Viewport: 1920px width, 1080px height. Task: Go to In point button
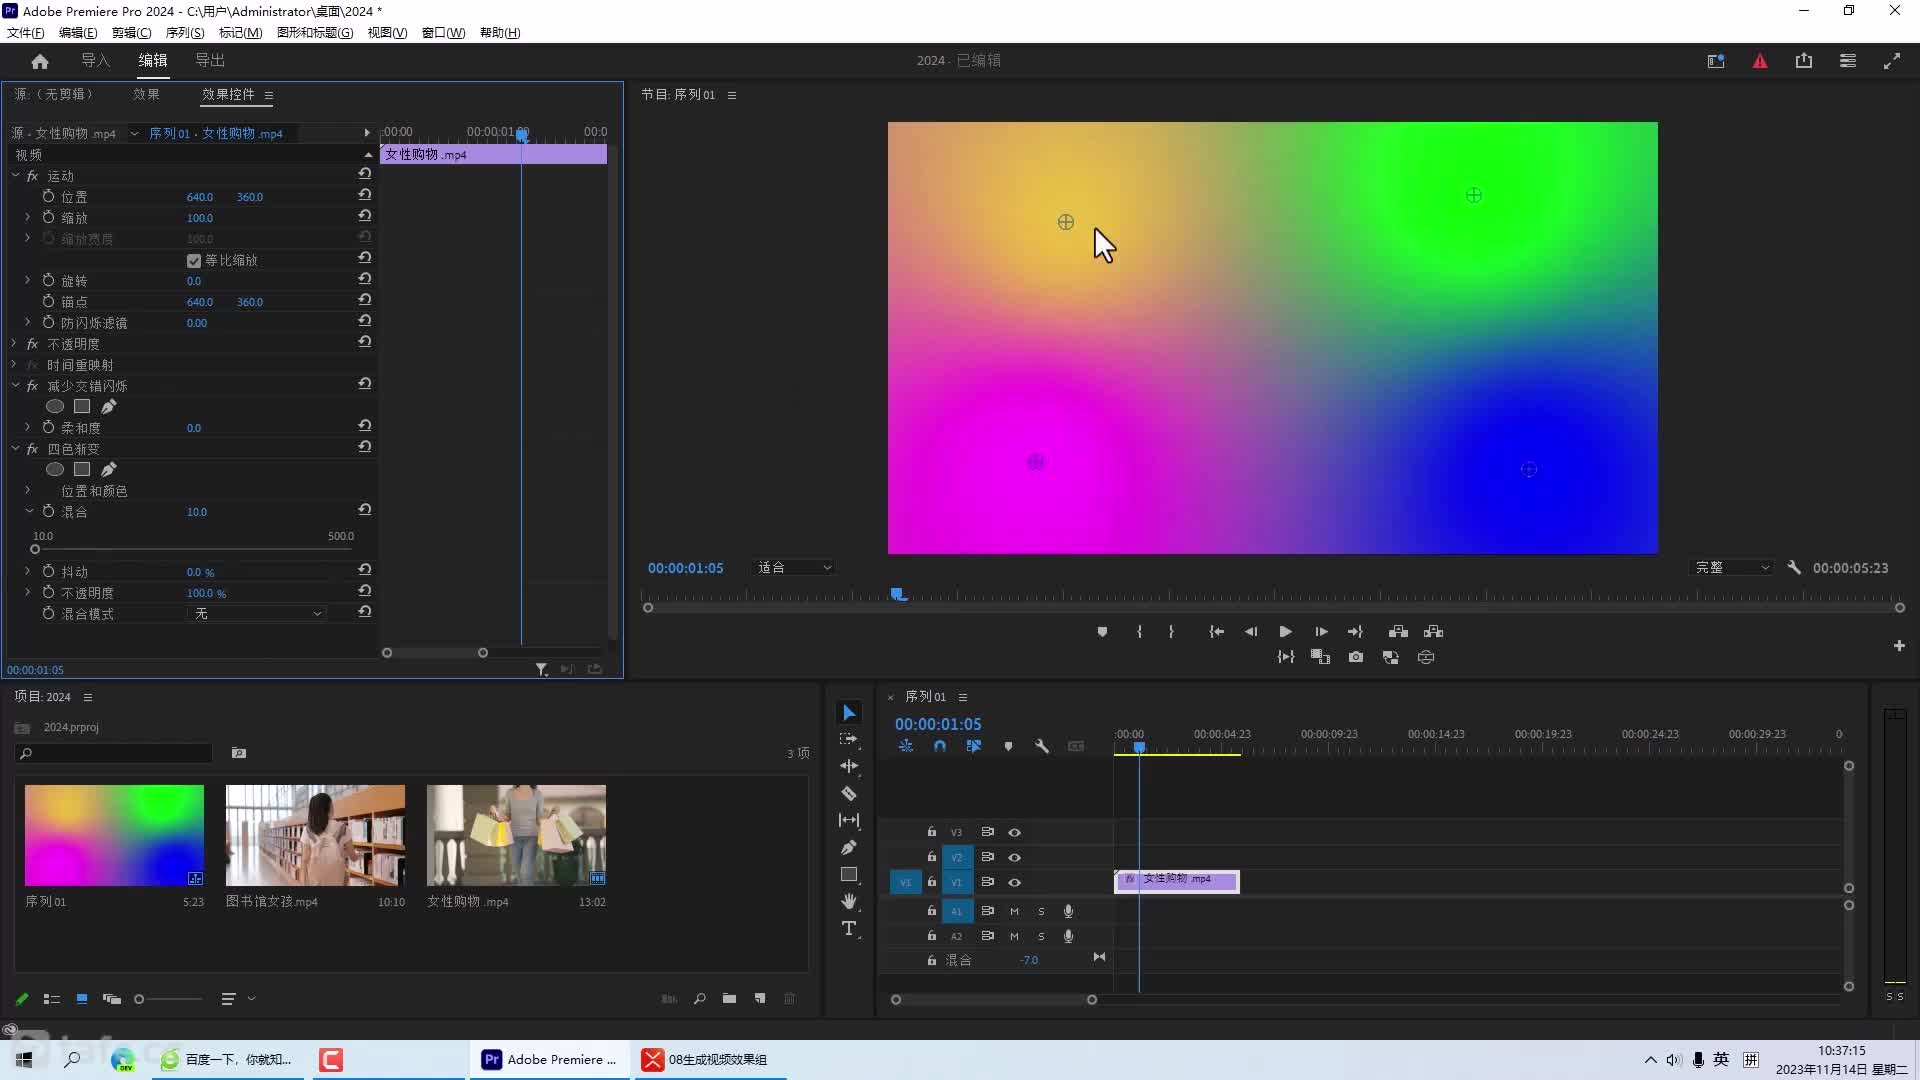tap(1216, 631)
